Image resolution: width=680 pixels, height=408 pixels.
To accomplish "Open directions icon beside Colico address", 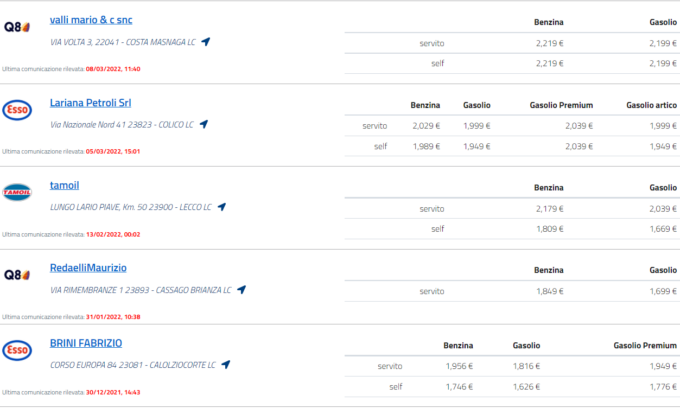I will pyautogui.click(x=203, y=125).
